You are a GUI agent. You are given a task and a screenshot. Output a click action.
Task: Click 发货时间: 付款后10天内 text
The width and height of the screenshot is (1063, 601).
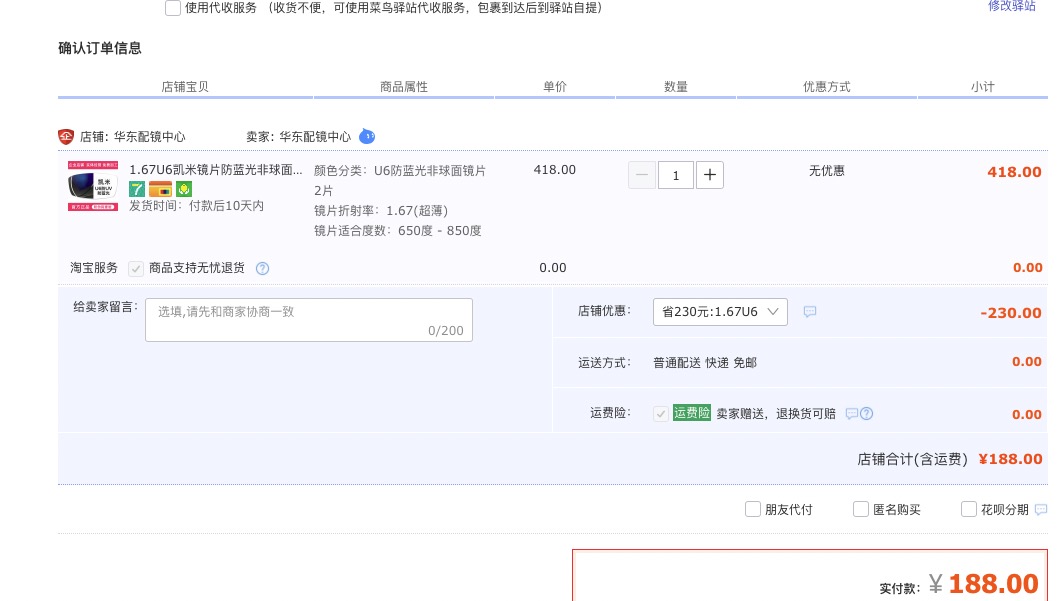(197, 206)
